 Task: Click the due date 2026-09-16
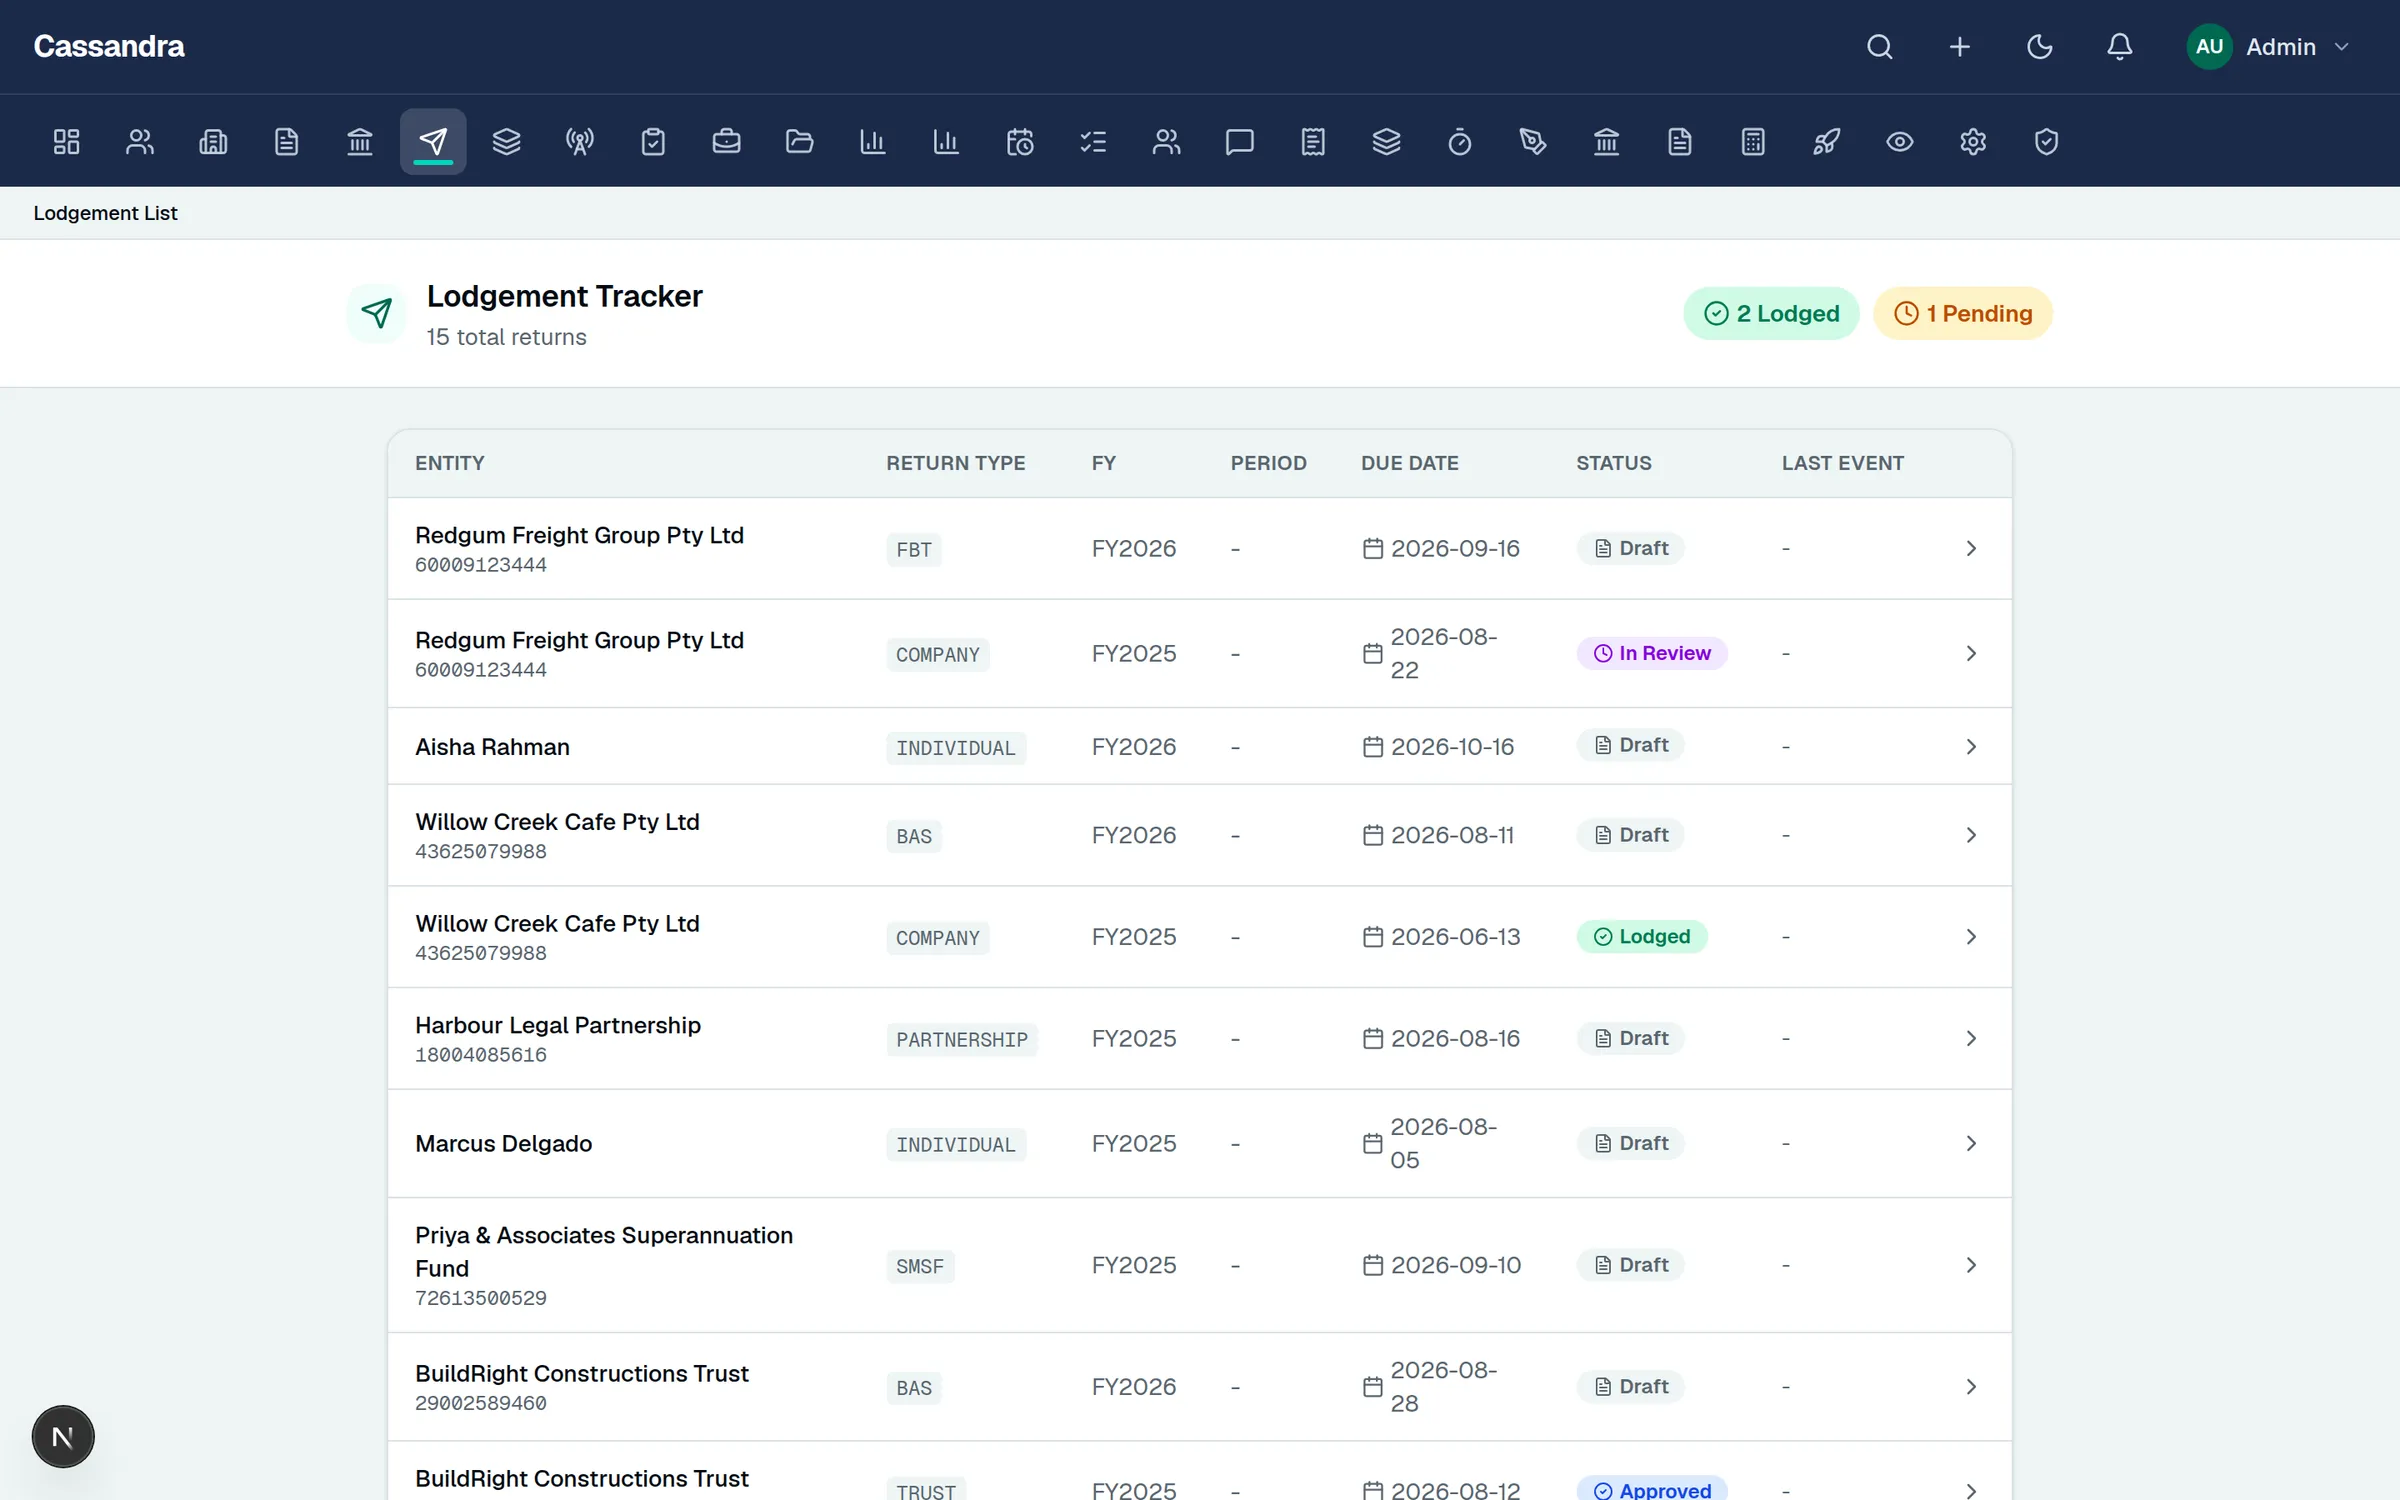click(x=1455, y=548)
